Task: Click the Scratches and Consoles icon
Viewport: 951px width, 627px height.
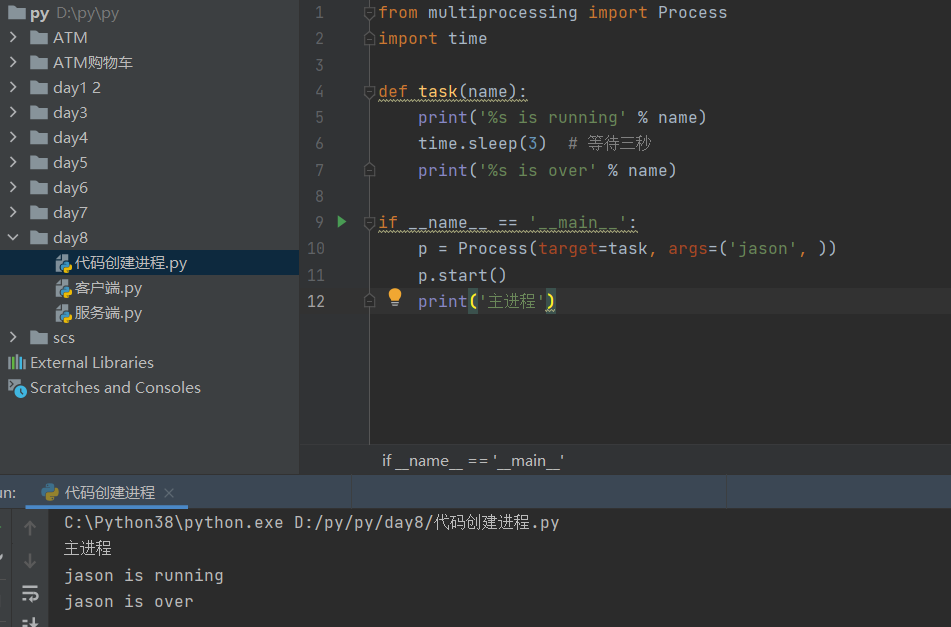Action: 16,387
